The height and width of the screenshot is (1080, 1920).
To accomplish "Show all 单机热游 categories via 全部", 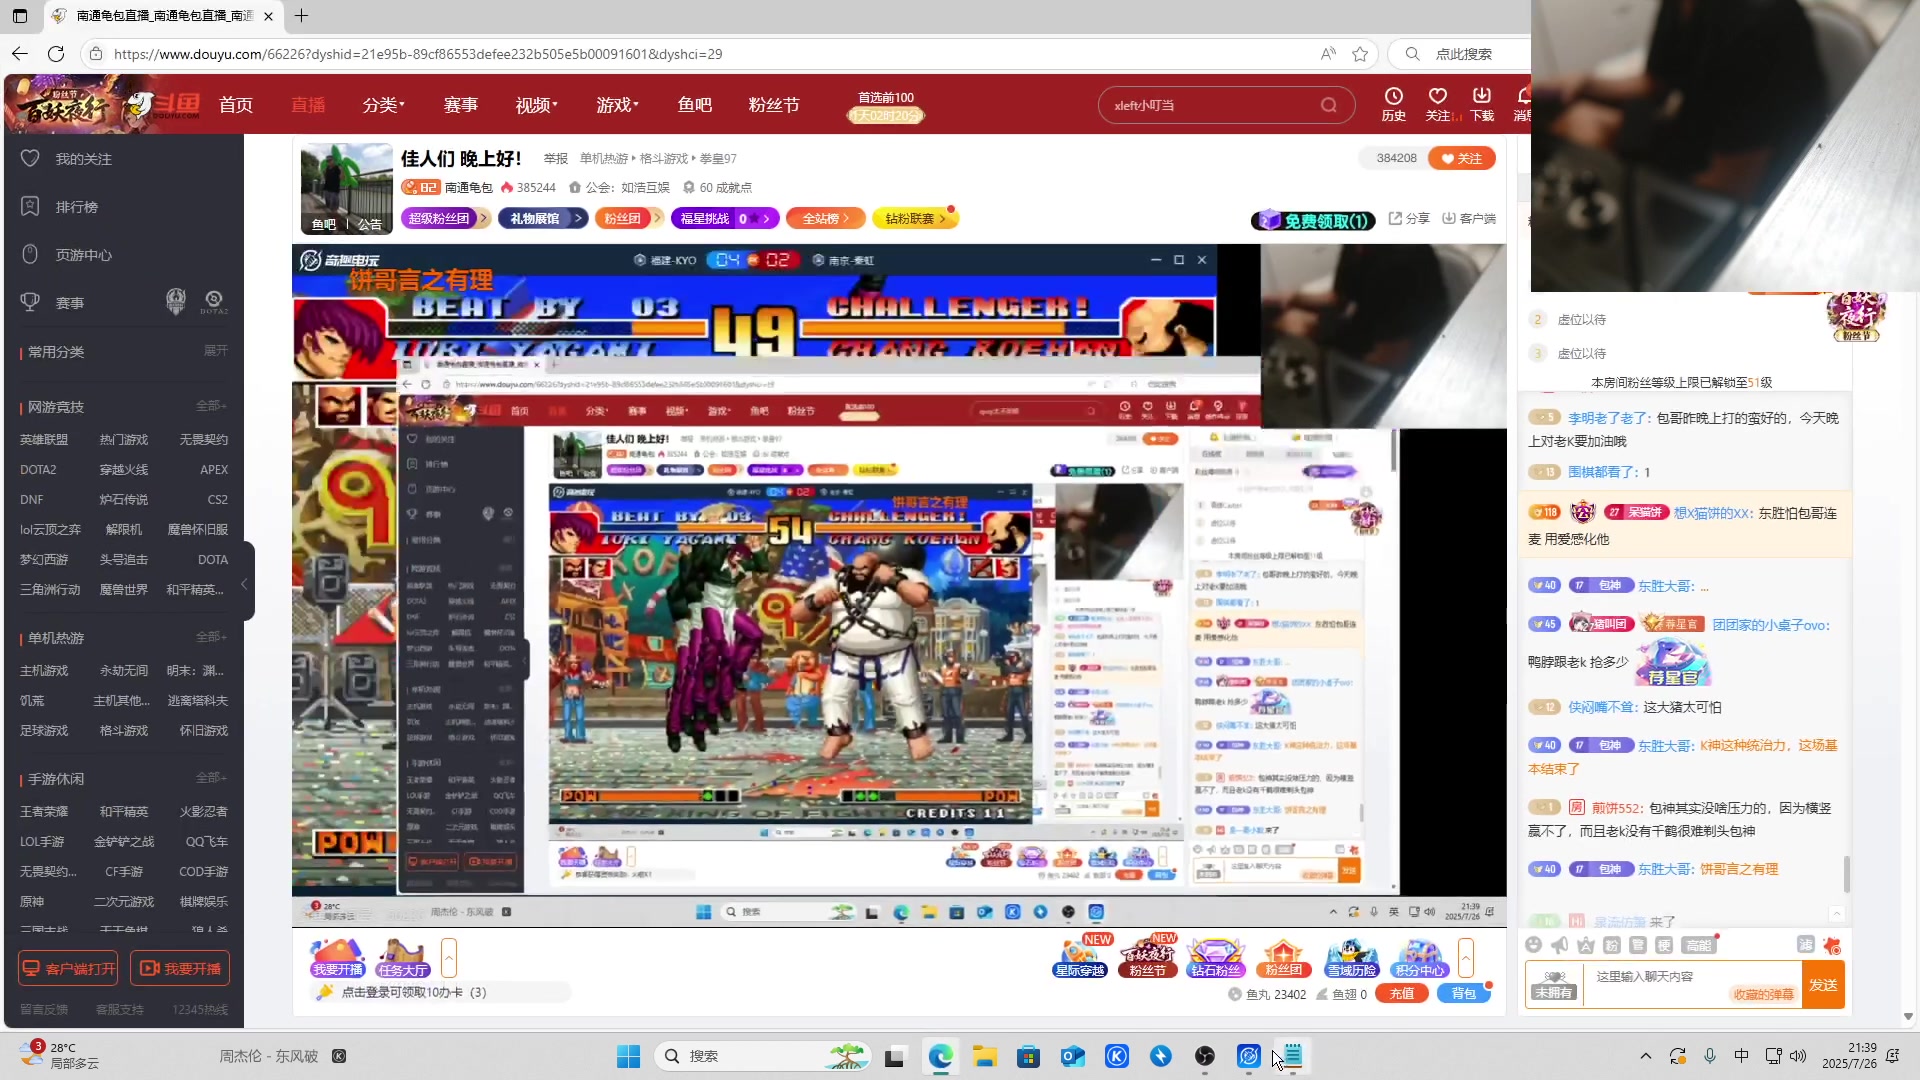I will pyautogui.click(x=211, y=637).
